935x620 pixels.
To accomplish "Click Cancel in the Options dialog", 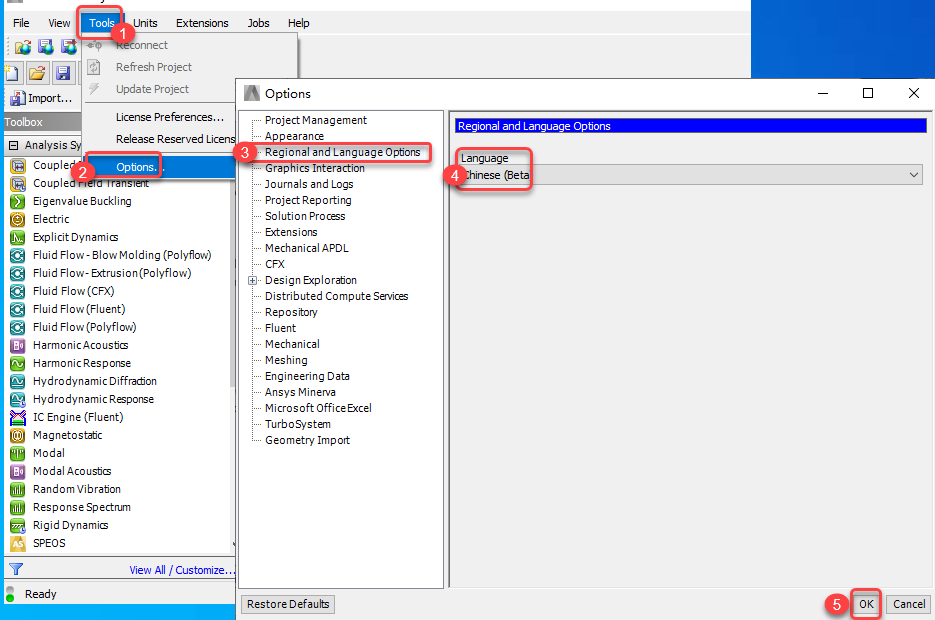I will pyautogui.click(x=909, y=604).
